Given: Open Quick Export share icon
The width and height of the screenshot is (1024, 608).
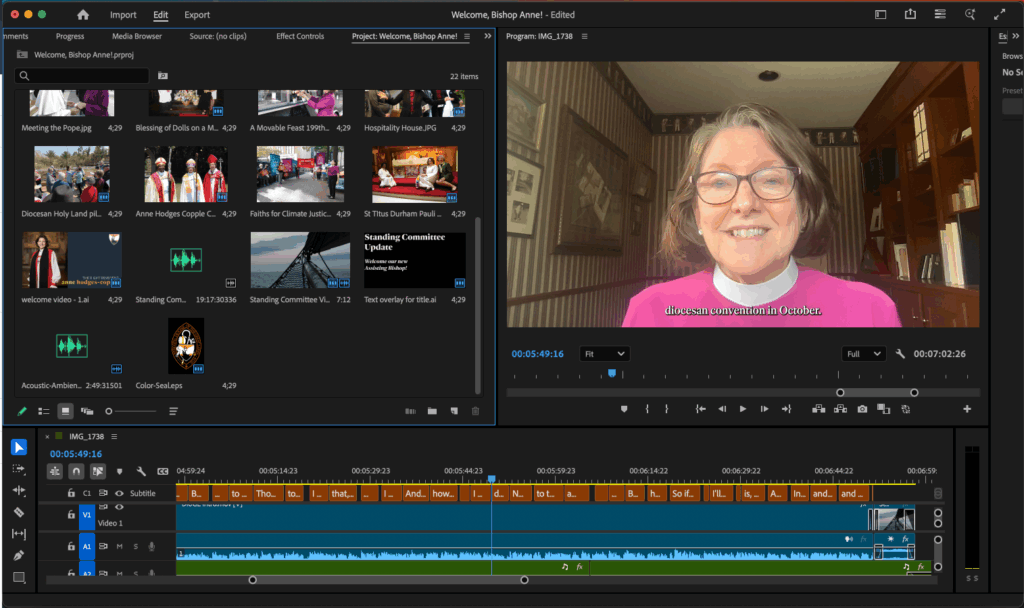Looking at the screenshot, I should click(x=910, y=14).
